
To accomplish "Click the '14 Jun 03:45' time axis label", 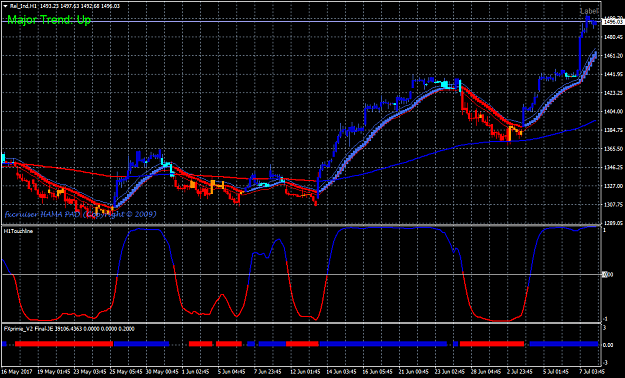I will pos(343,371).
